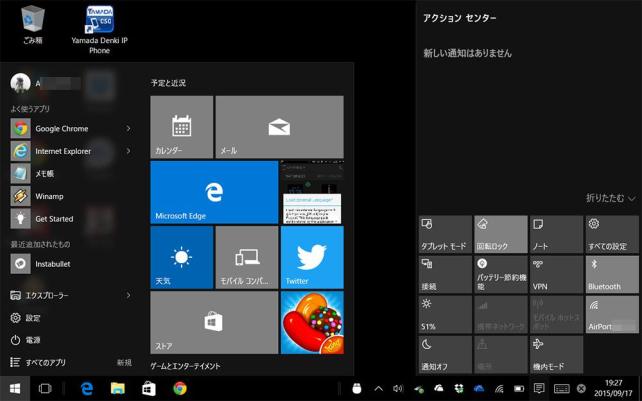Toggle タブレット モード quick action

445,234
